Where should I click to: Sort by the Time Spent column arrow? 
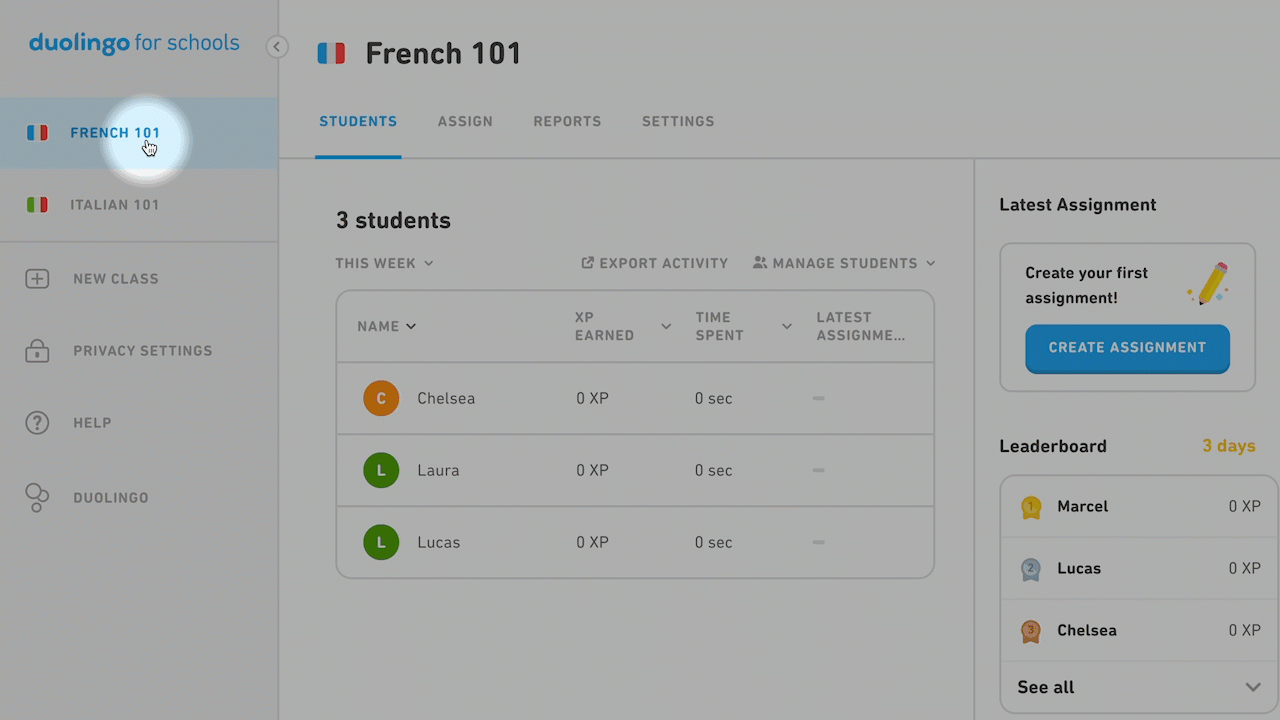(x=787, y=327)
